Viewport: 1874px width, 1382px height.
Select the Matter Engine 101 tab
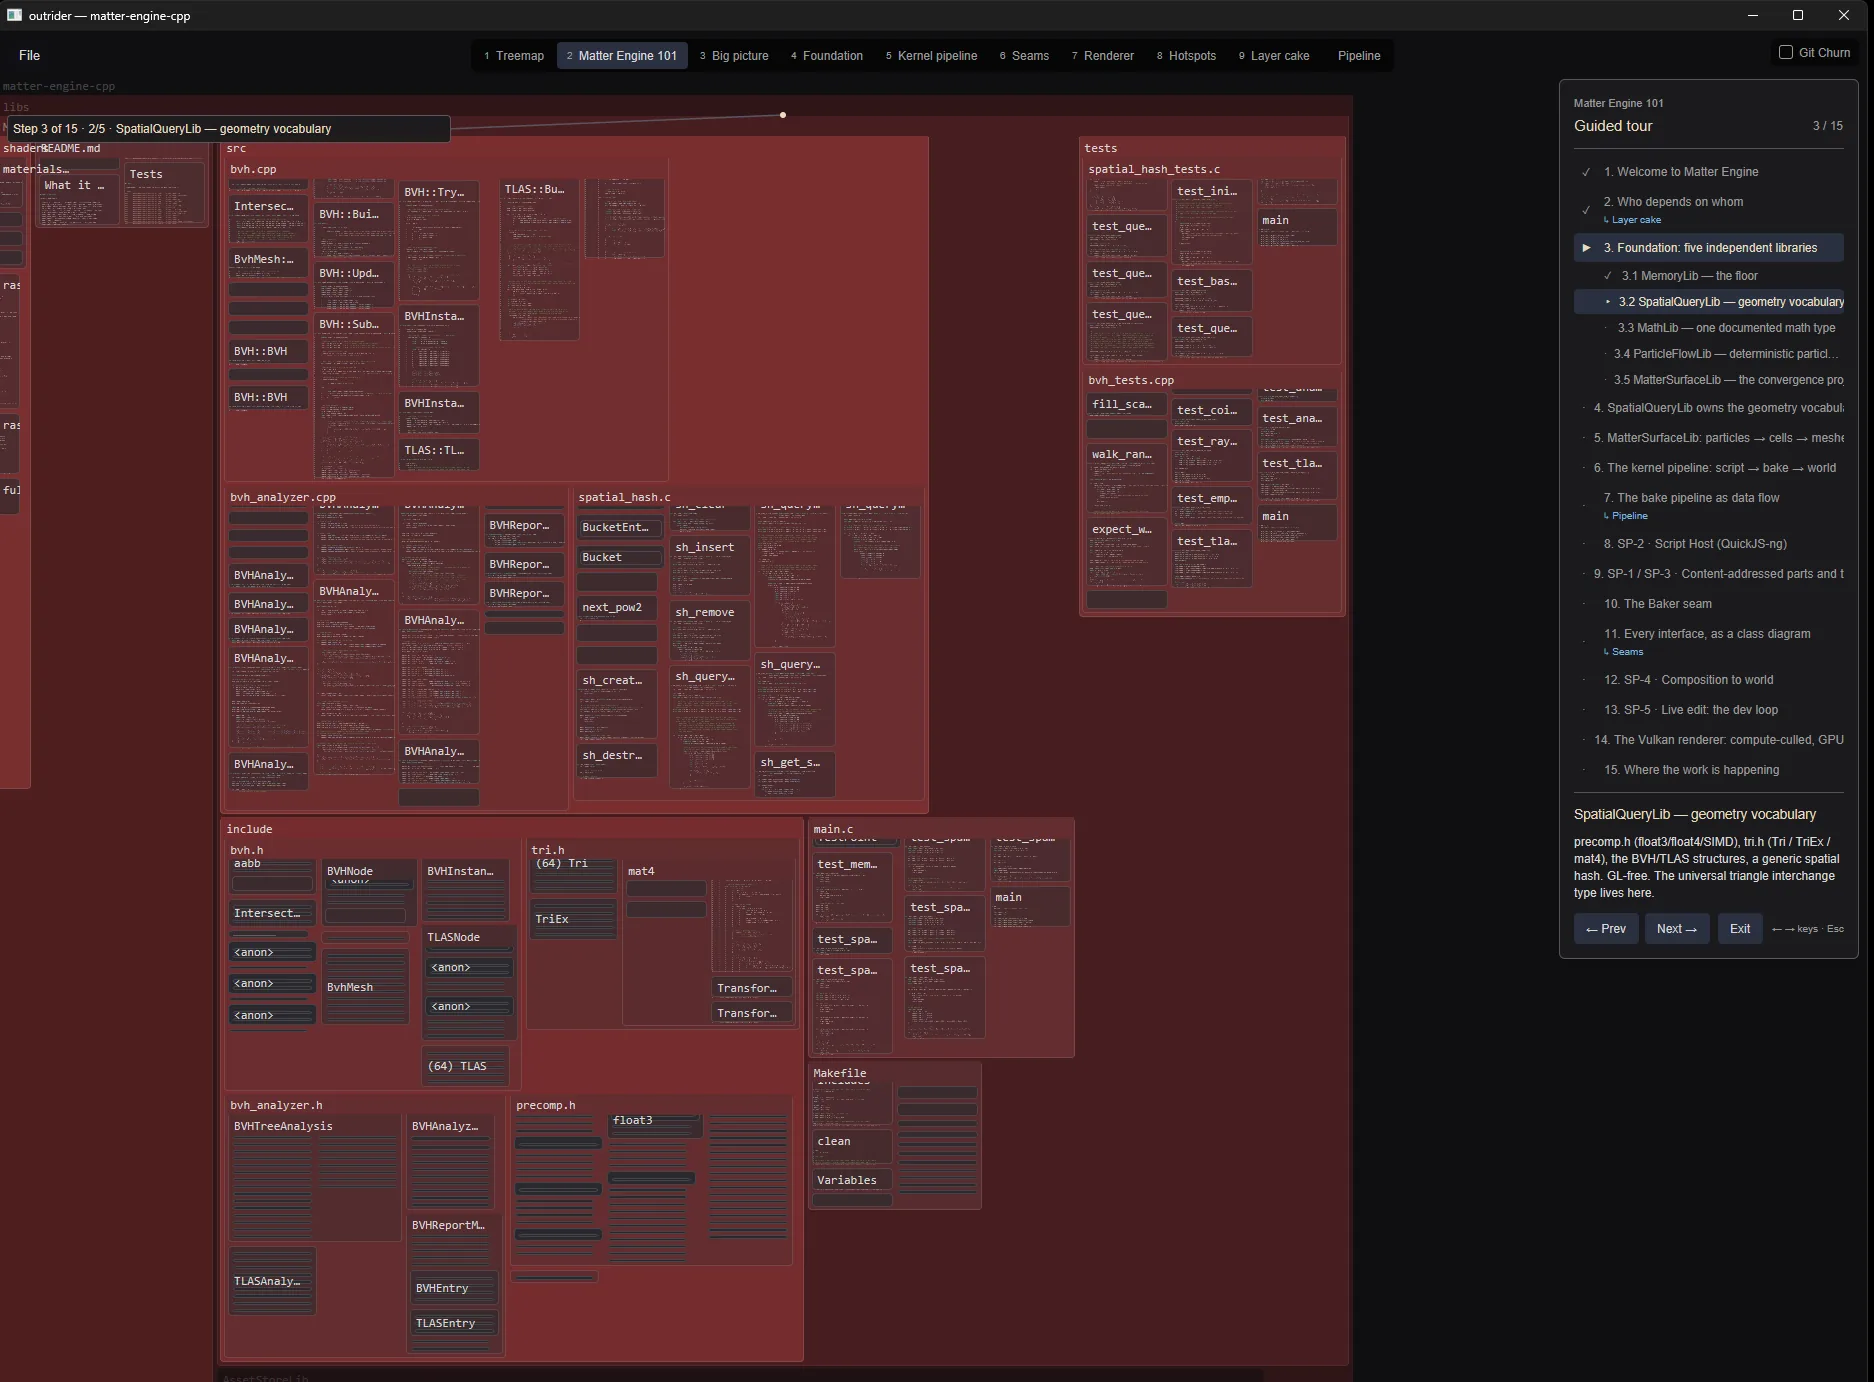(622, 56)
